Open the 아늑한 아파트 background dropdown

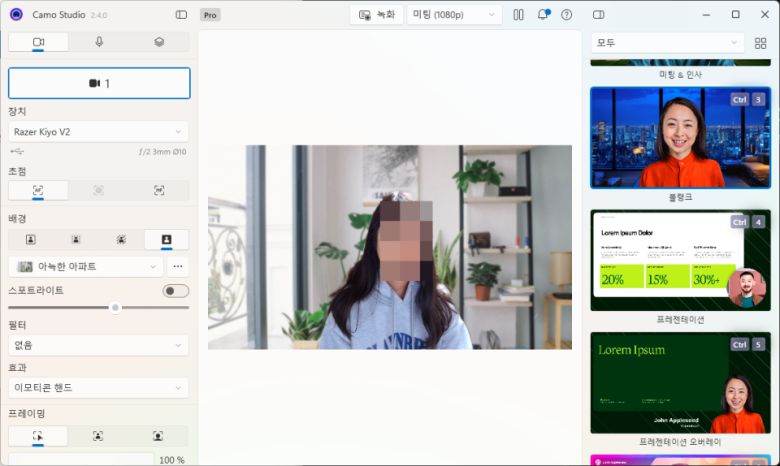[x=86, y=267]
